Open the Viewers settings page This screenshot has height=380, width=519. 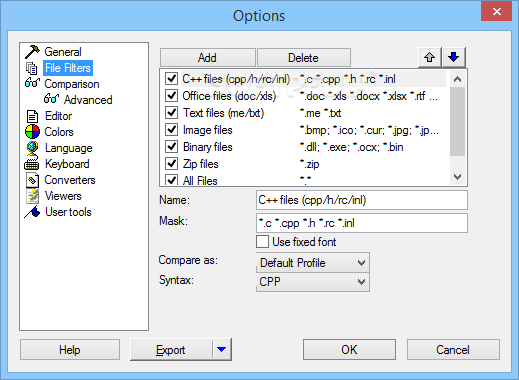[63, 196]
